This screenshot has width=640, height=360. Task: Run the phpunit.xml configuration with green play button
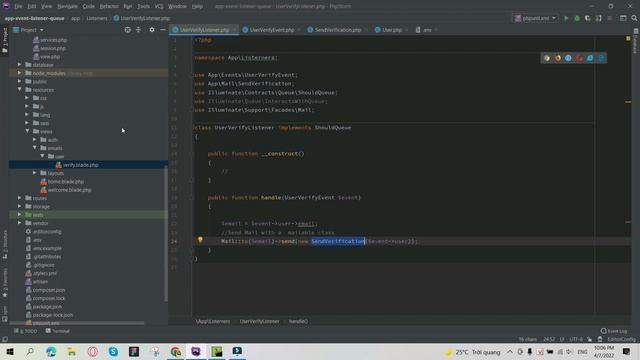coord(566,18)
